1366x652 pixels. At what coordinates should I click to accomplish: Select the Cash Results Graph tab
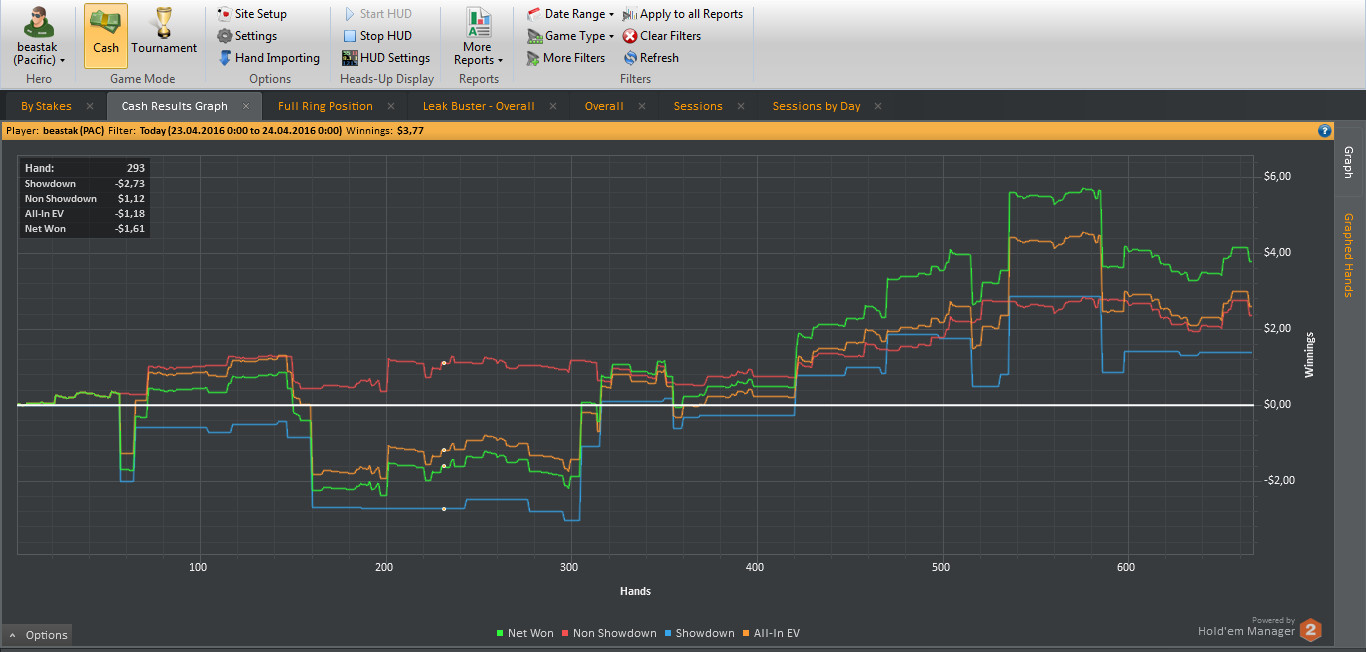(x=174, y=106)
